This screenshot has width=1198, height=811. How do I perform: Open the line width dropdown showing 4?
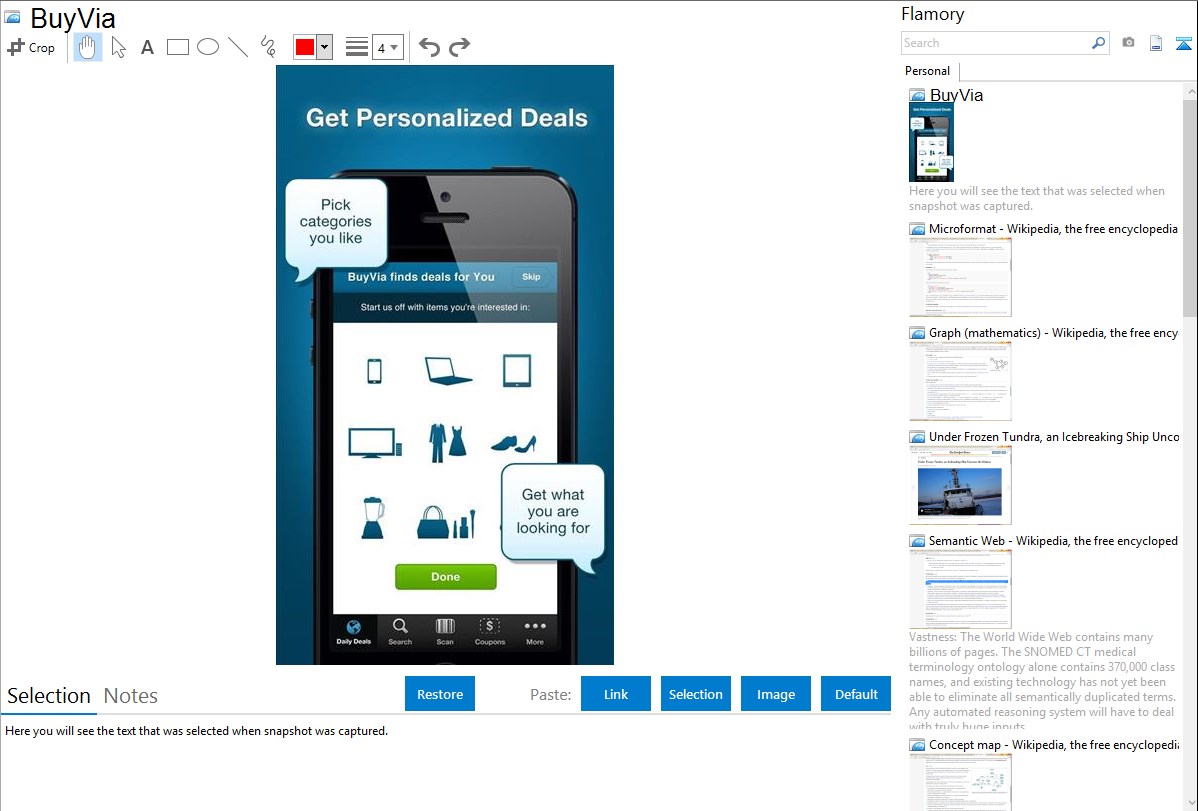(388, 47)
